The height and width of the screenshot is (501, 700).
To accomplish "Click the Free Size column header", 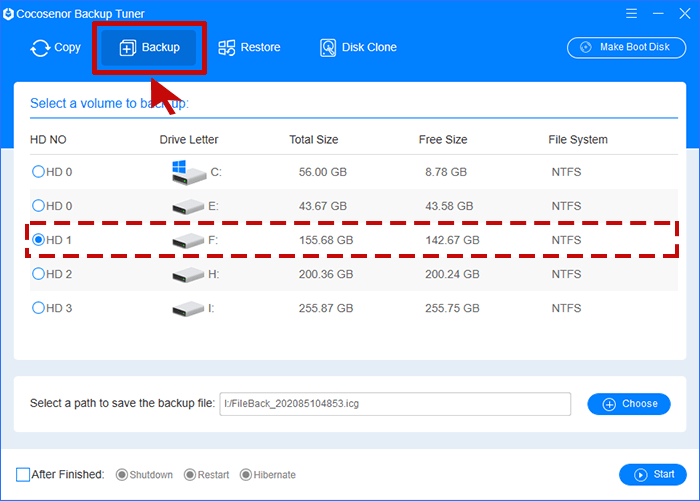I will pyautogui.click(x=443, y=140).
